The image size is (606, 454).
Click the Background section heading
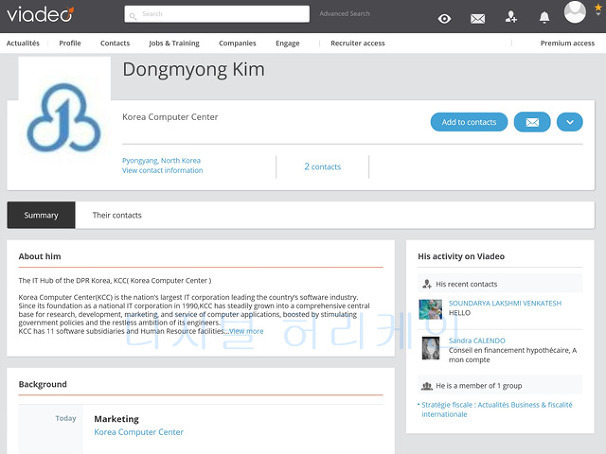(43, 384)
